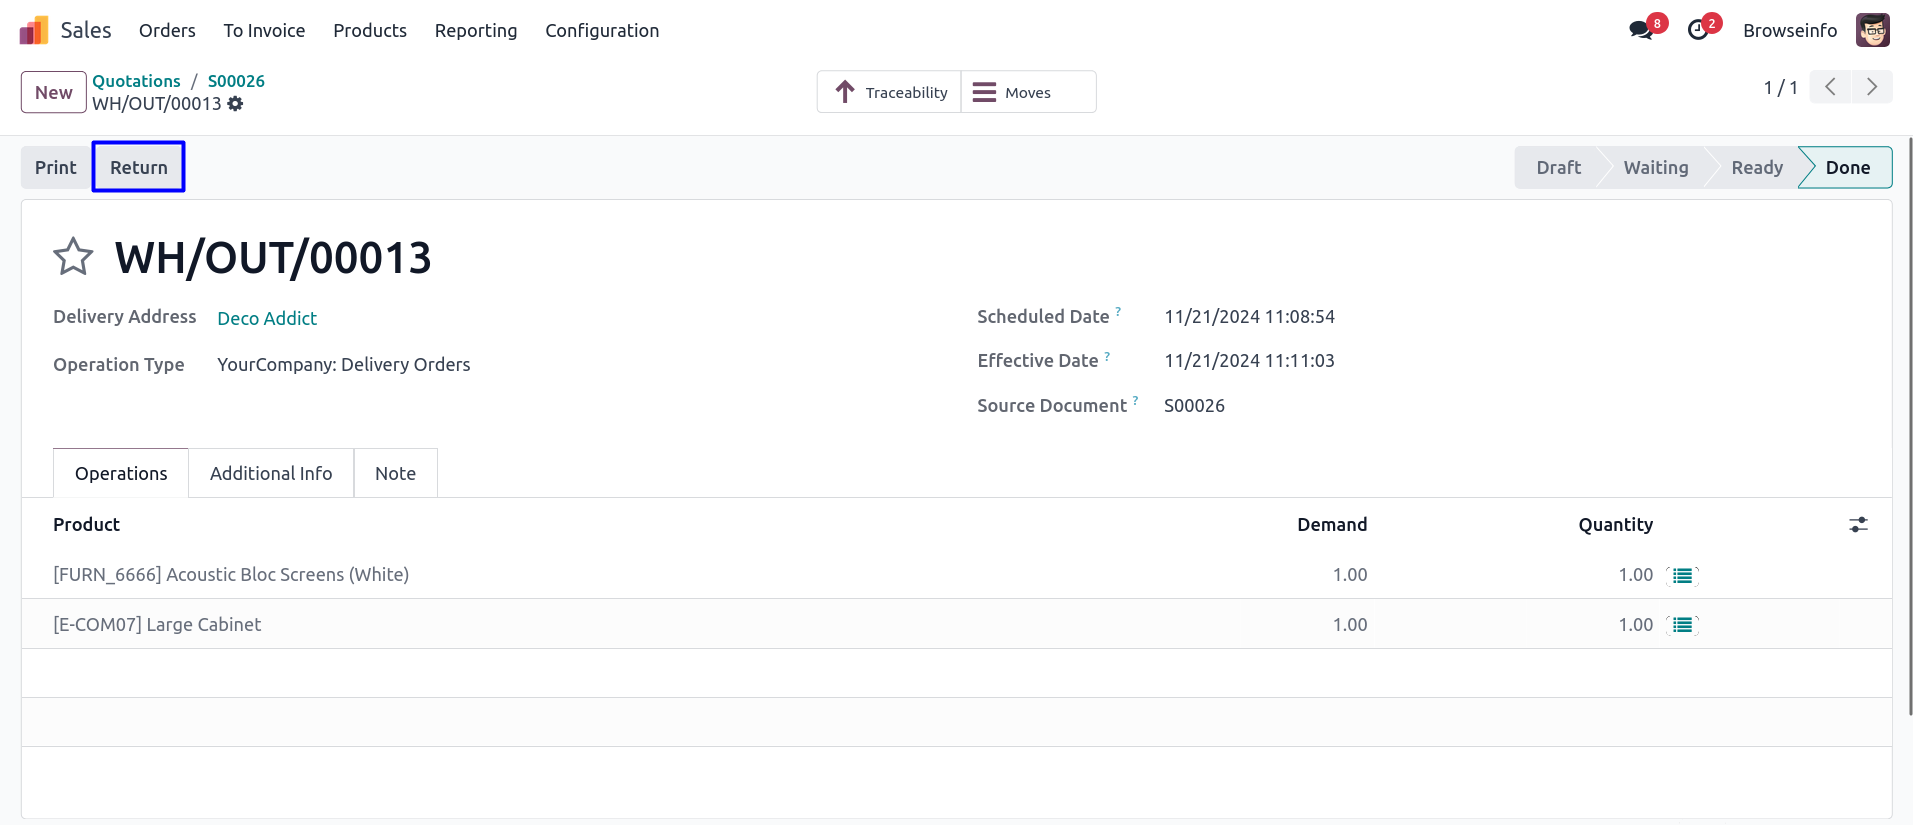Click the scheduled date value 11/21/2024 11:08:54

(1249, 317)
